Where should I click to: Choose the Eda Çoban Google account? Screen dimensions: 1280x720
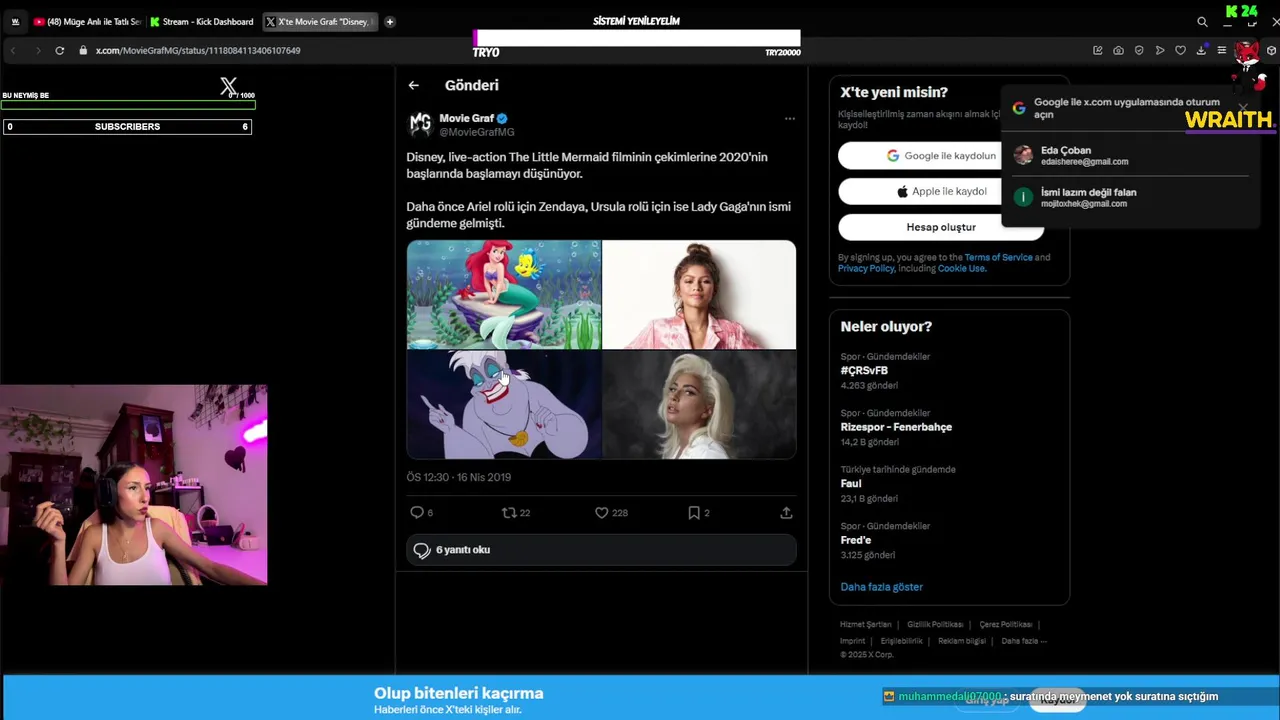pos(1131,156)
